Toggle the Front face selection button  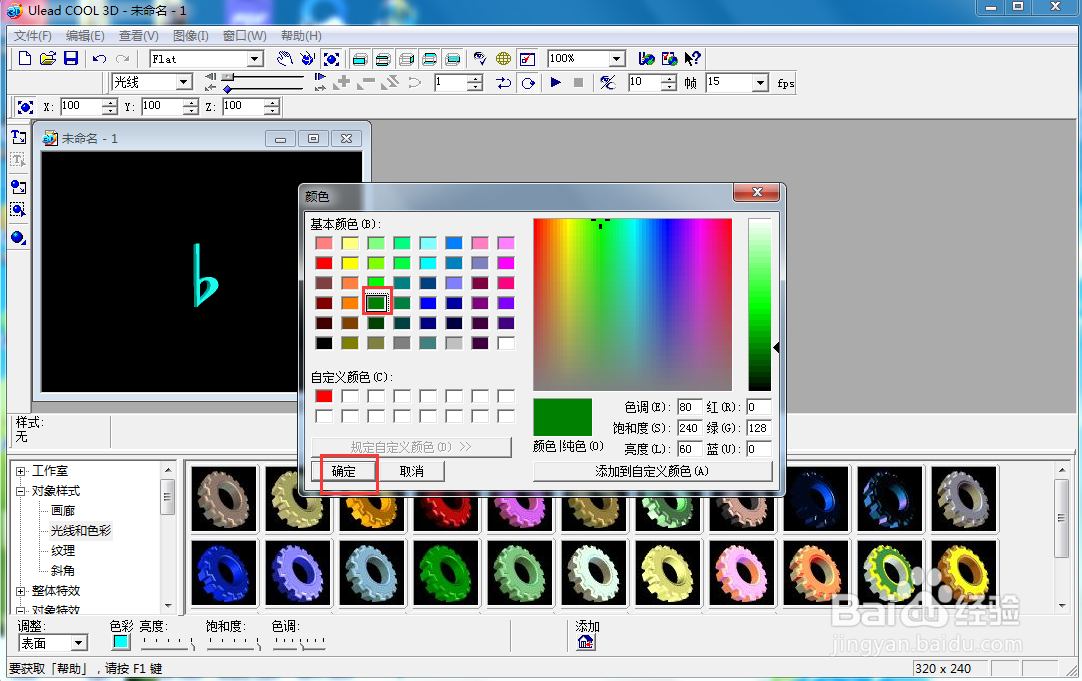[360, 59]
